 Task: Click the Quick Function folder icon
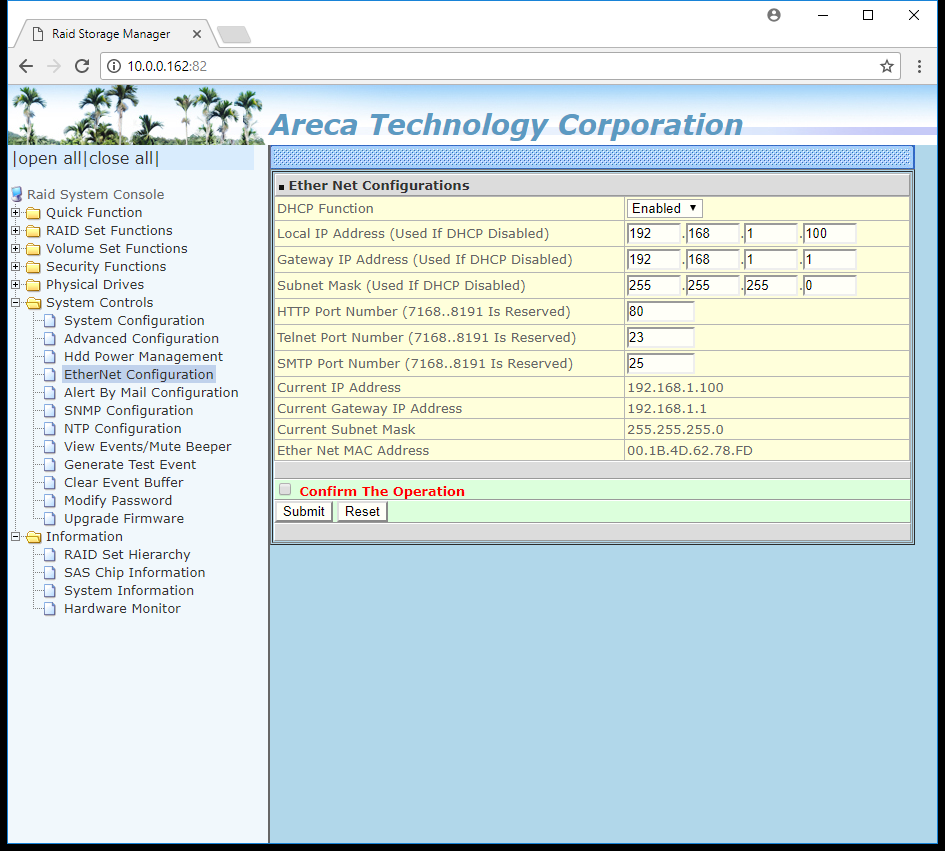(x=34, y=213)
